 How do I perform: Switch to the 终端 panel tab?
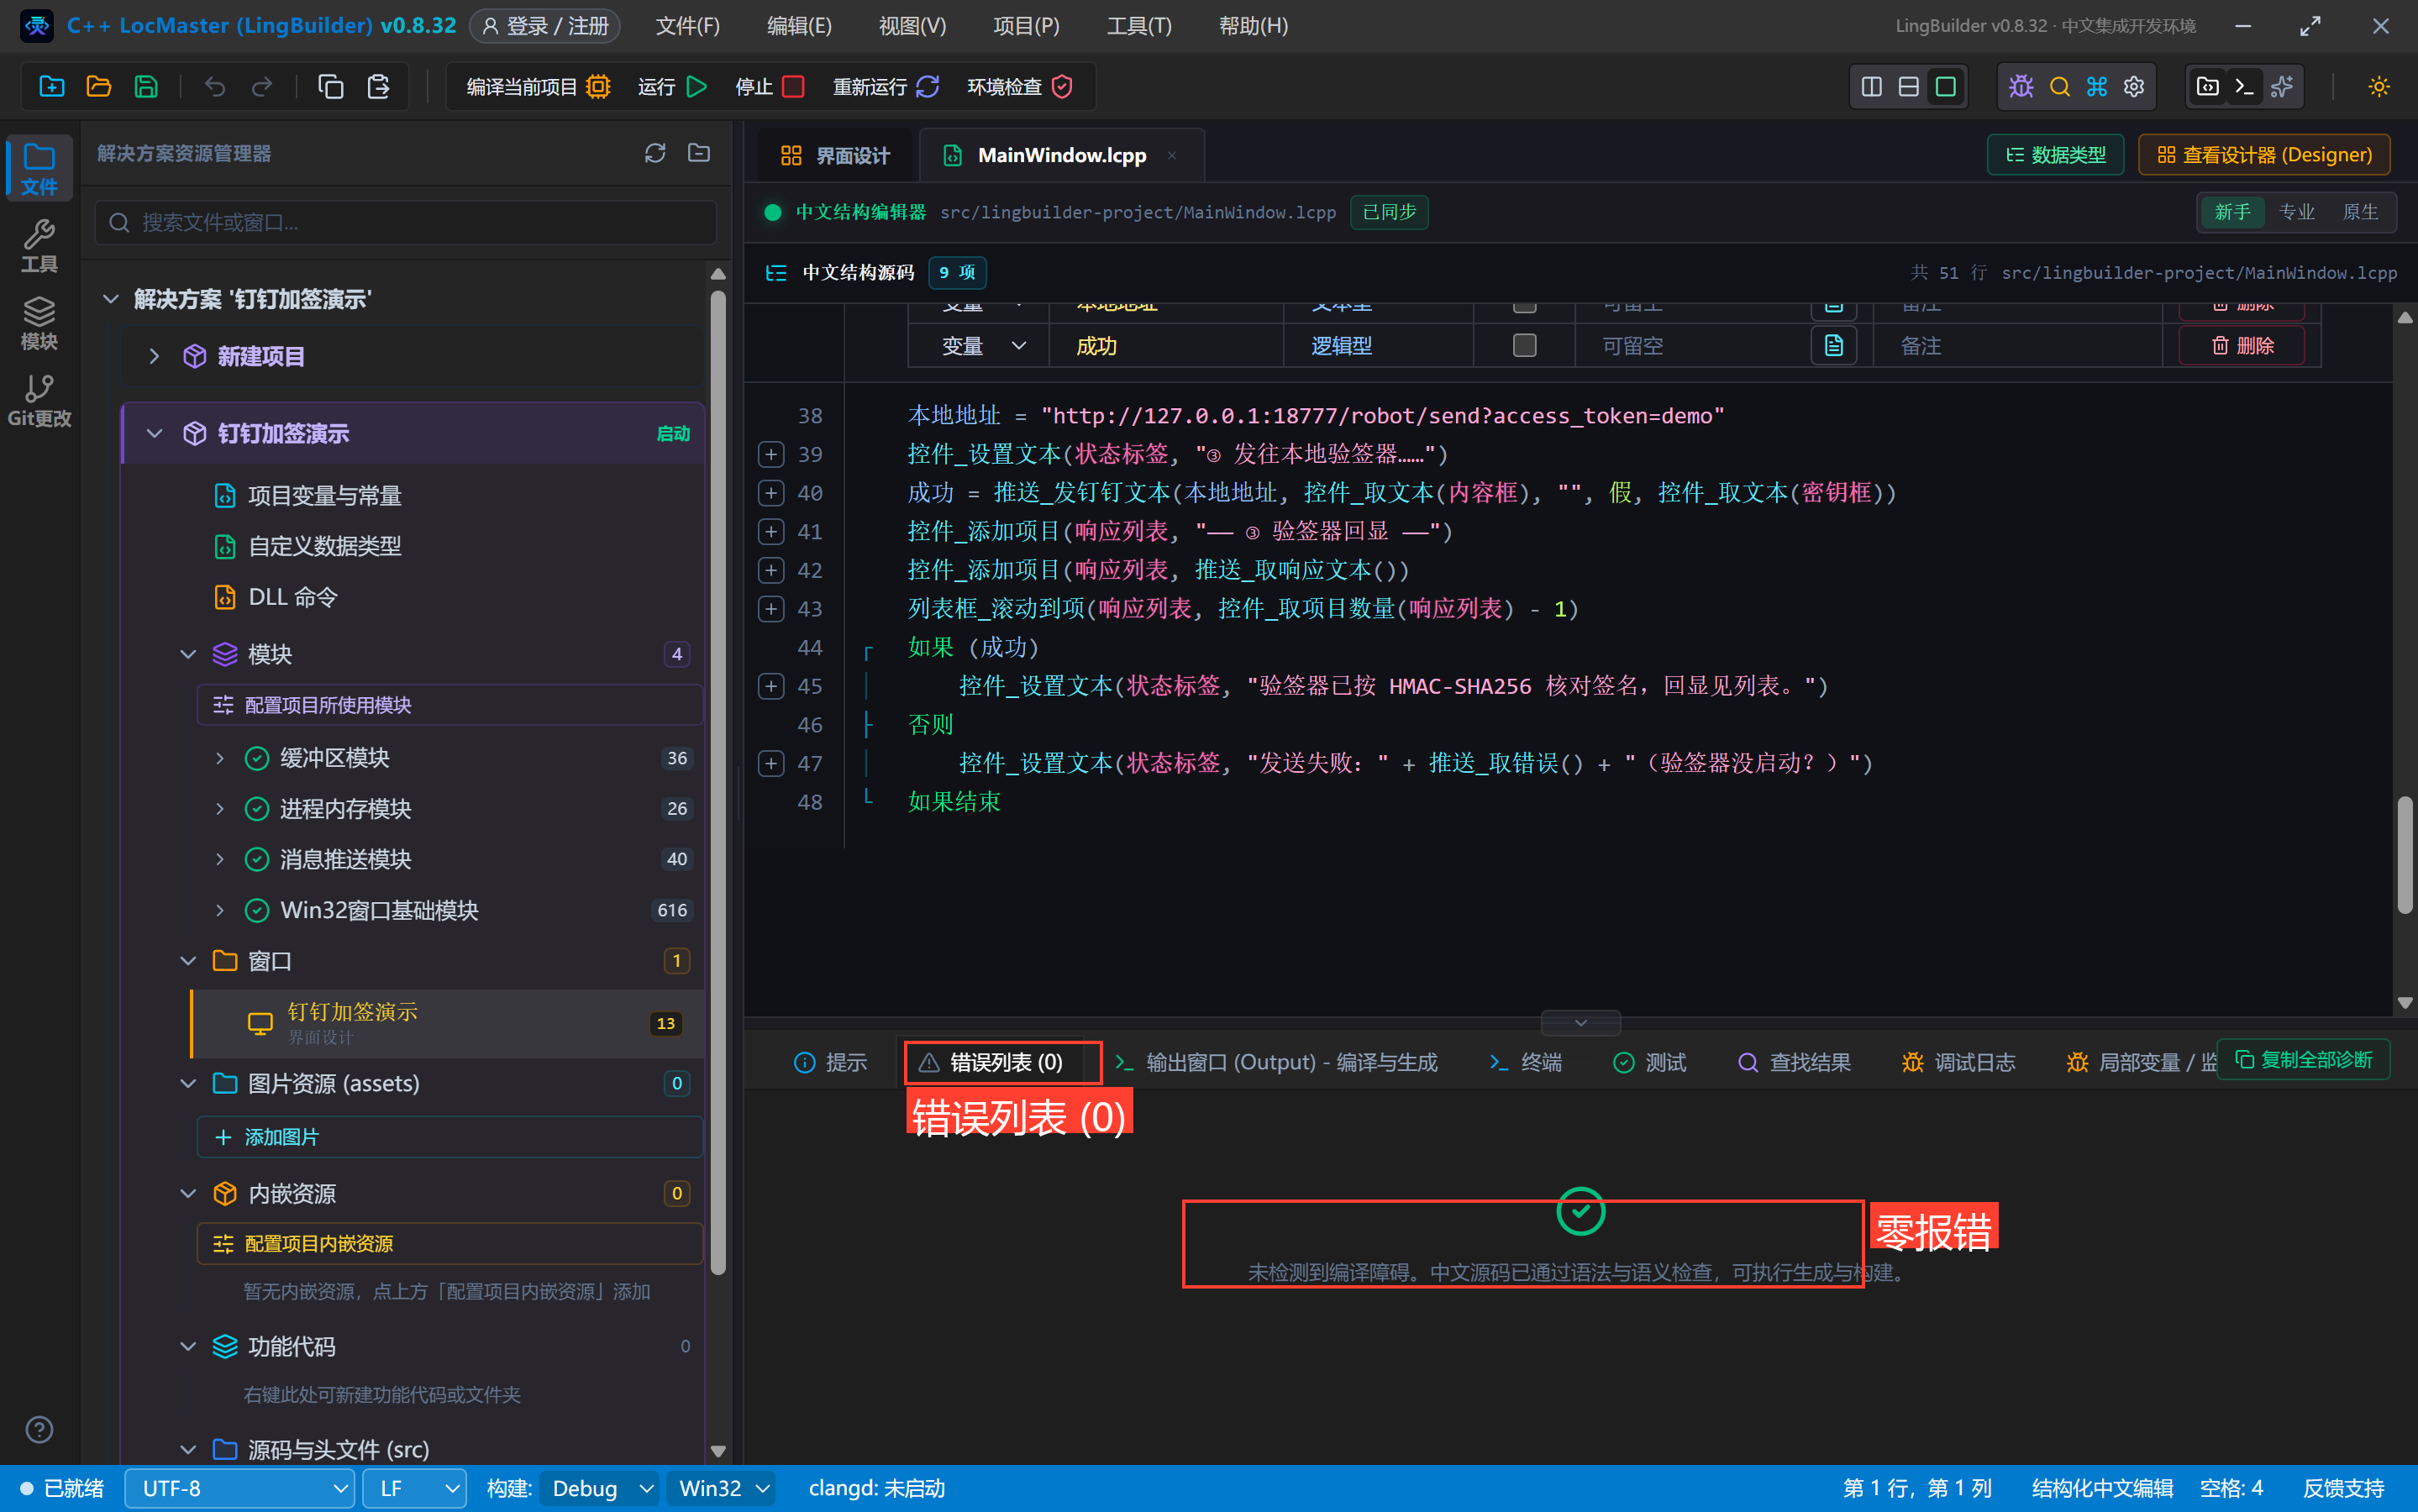click(1526, 1062)
